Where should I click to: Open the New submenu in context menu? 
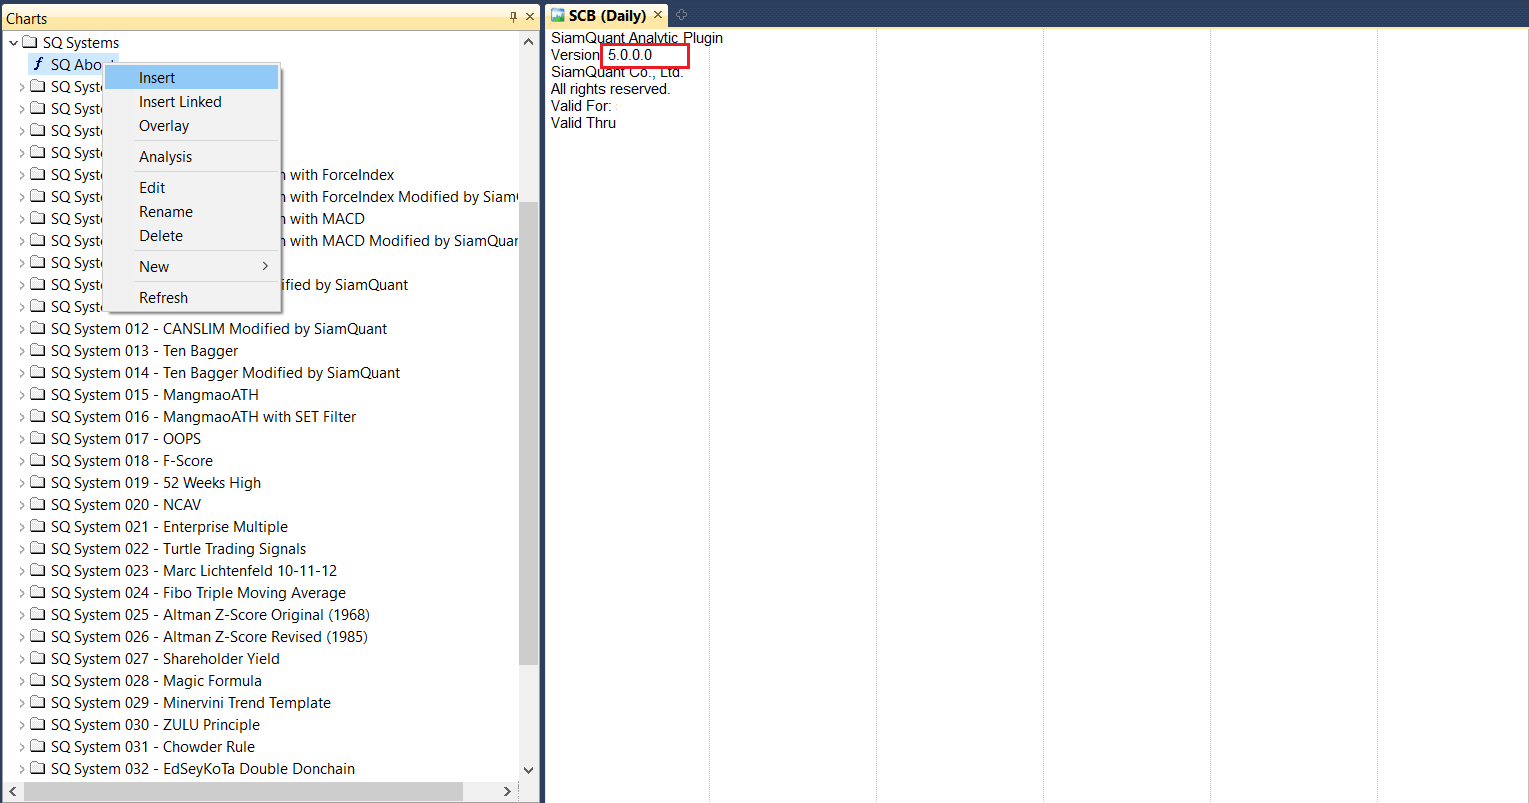point(154,267)
